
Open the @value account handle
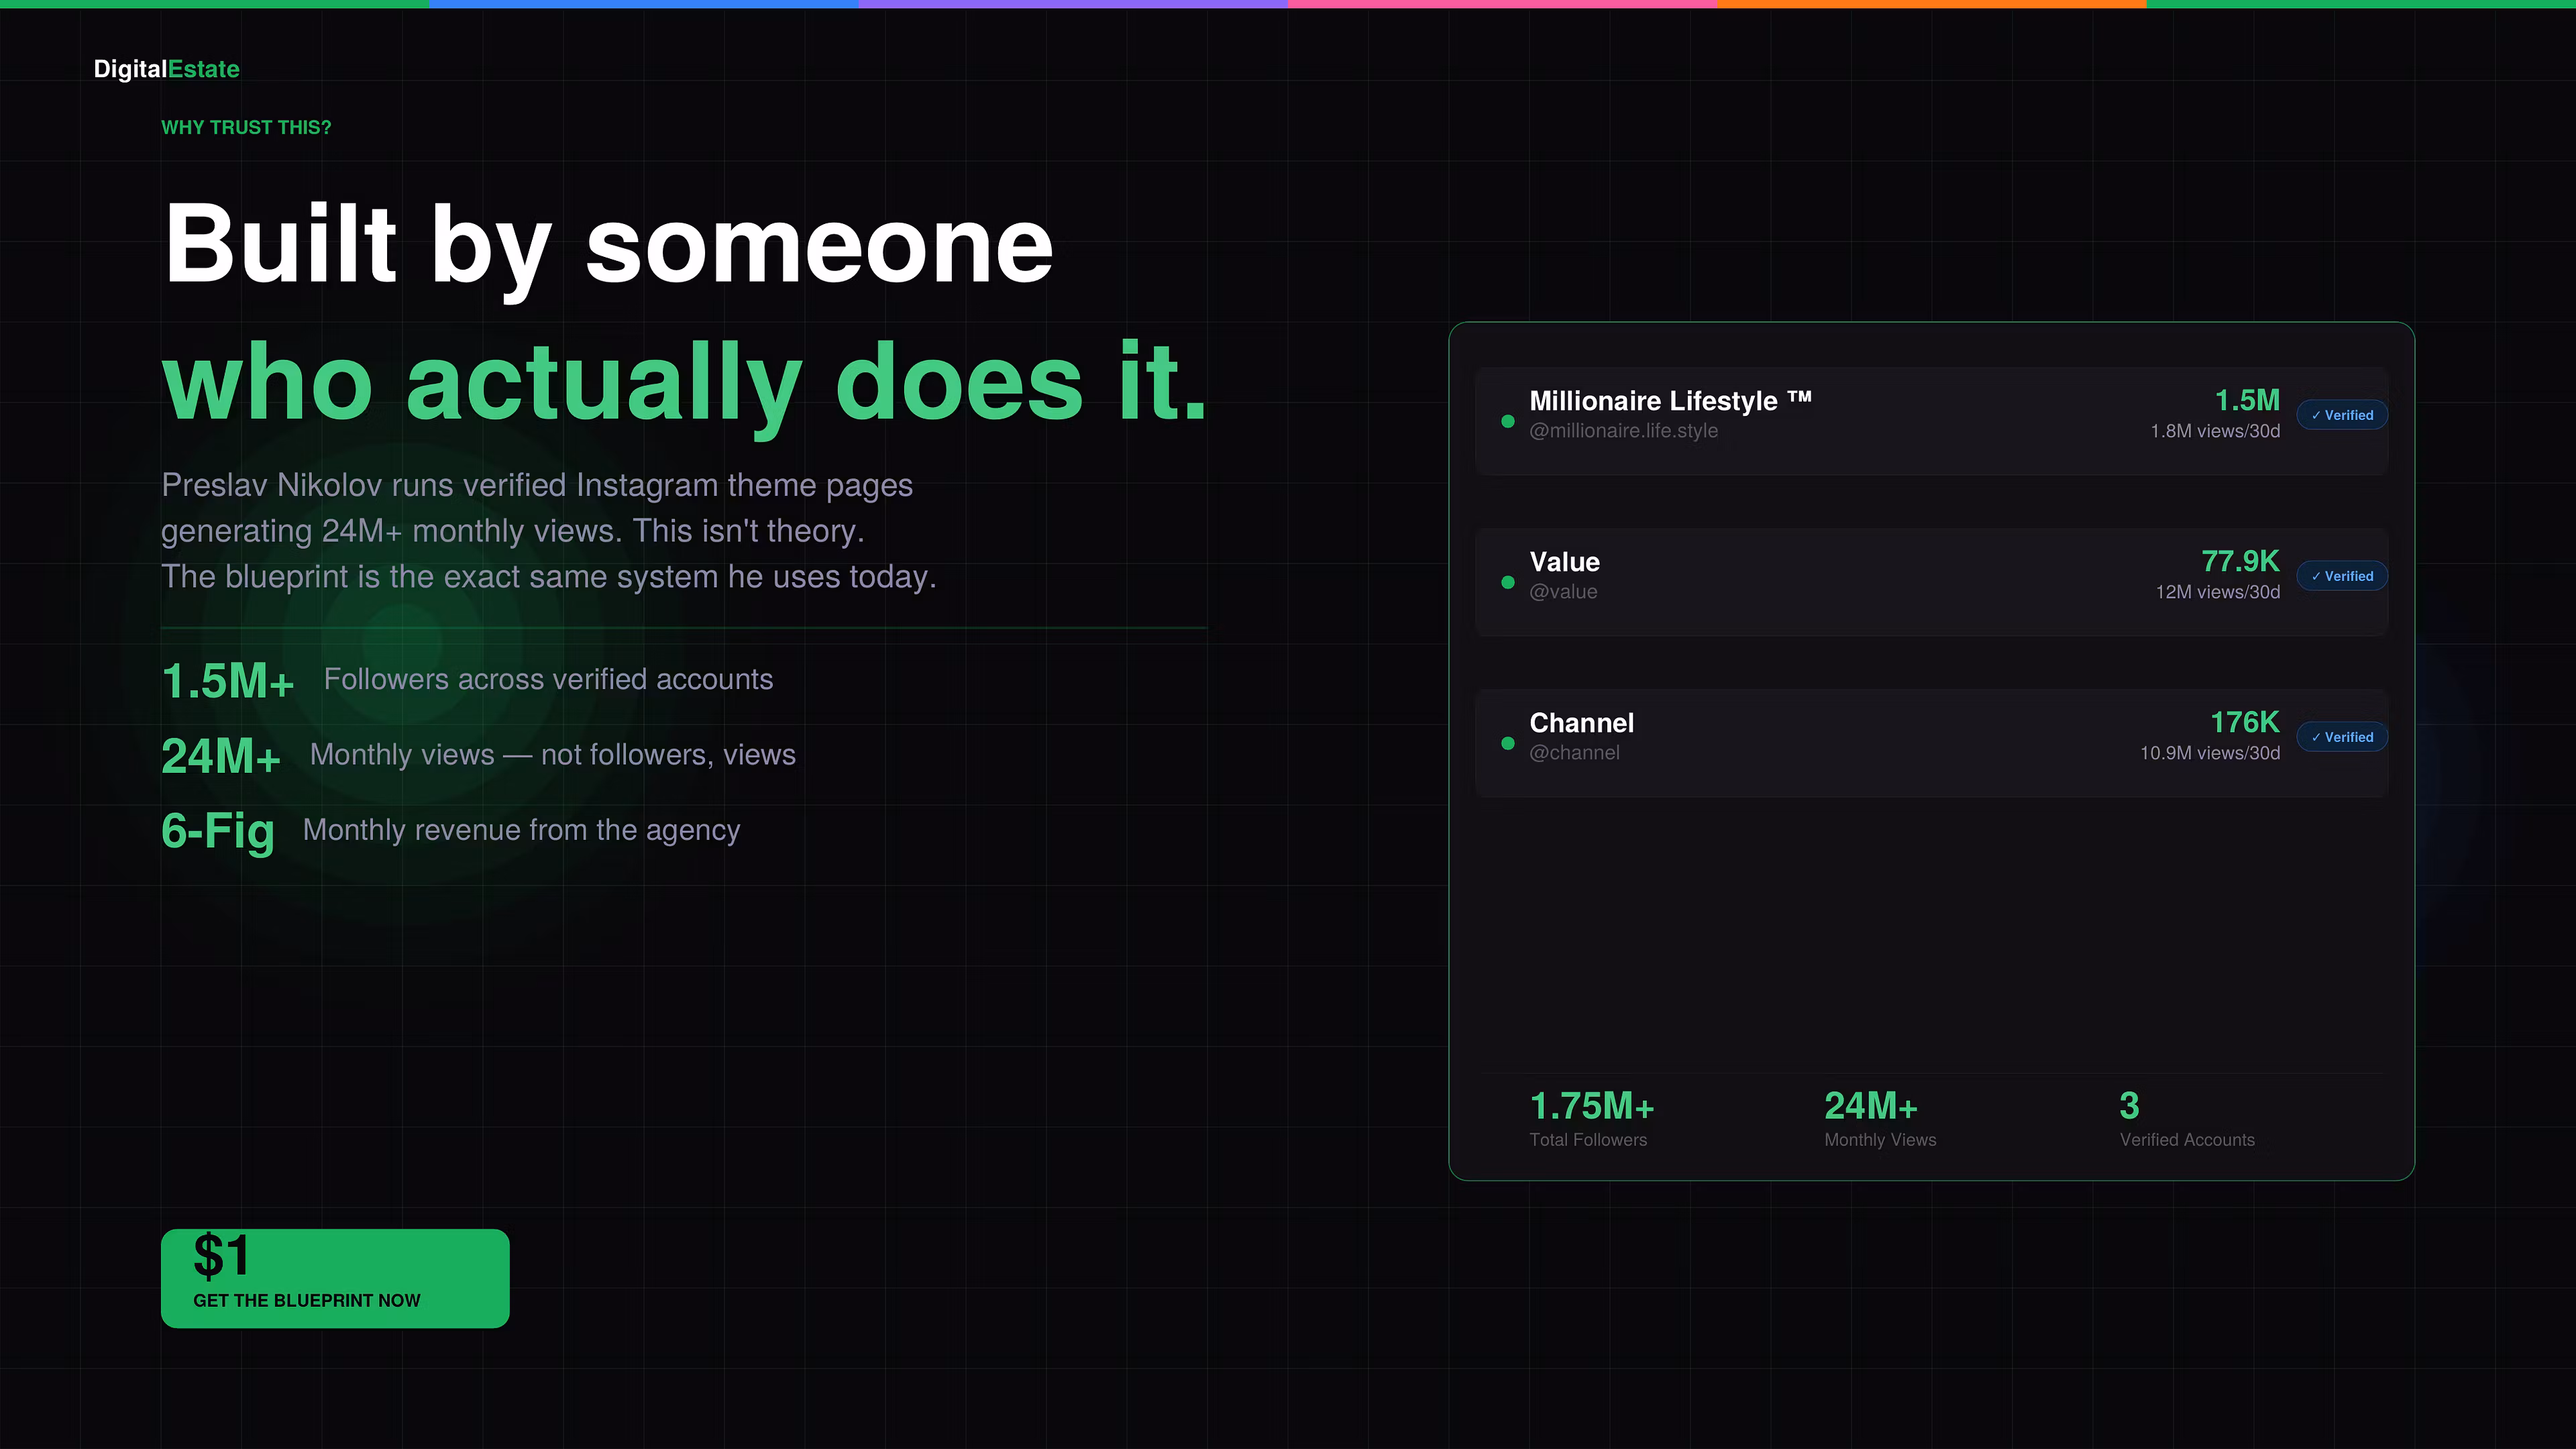[x=1563, y=592]
